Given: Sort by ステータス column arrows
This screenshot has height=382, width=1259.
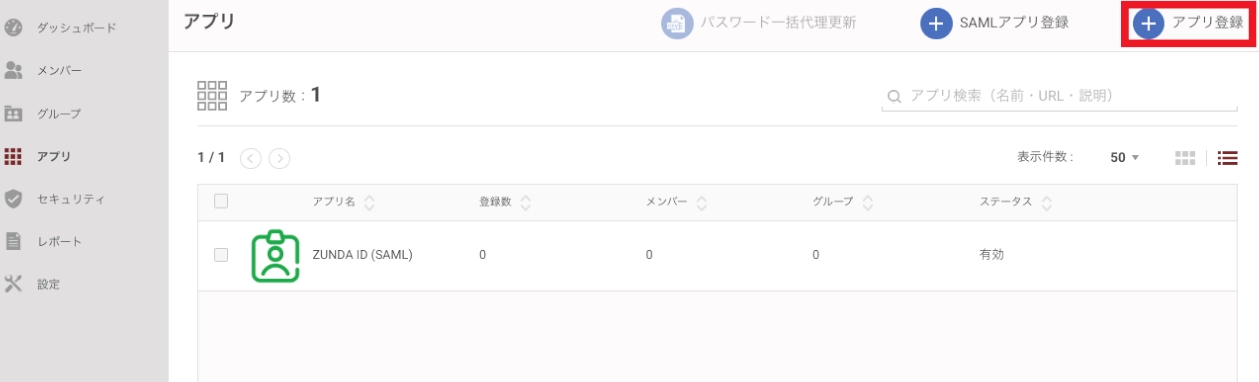Looking at the screenshot, I should point(1046,202).
